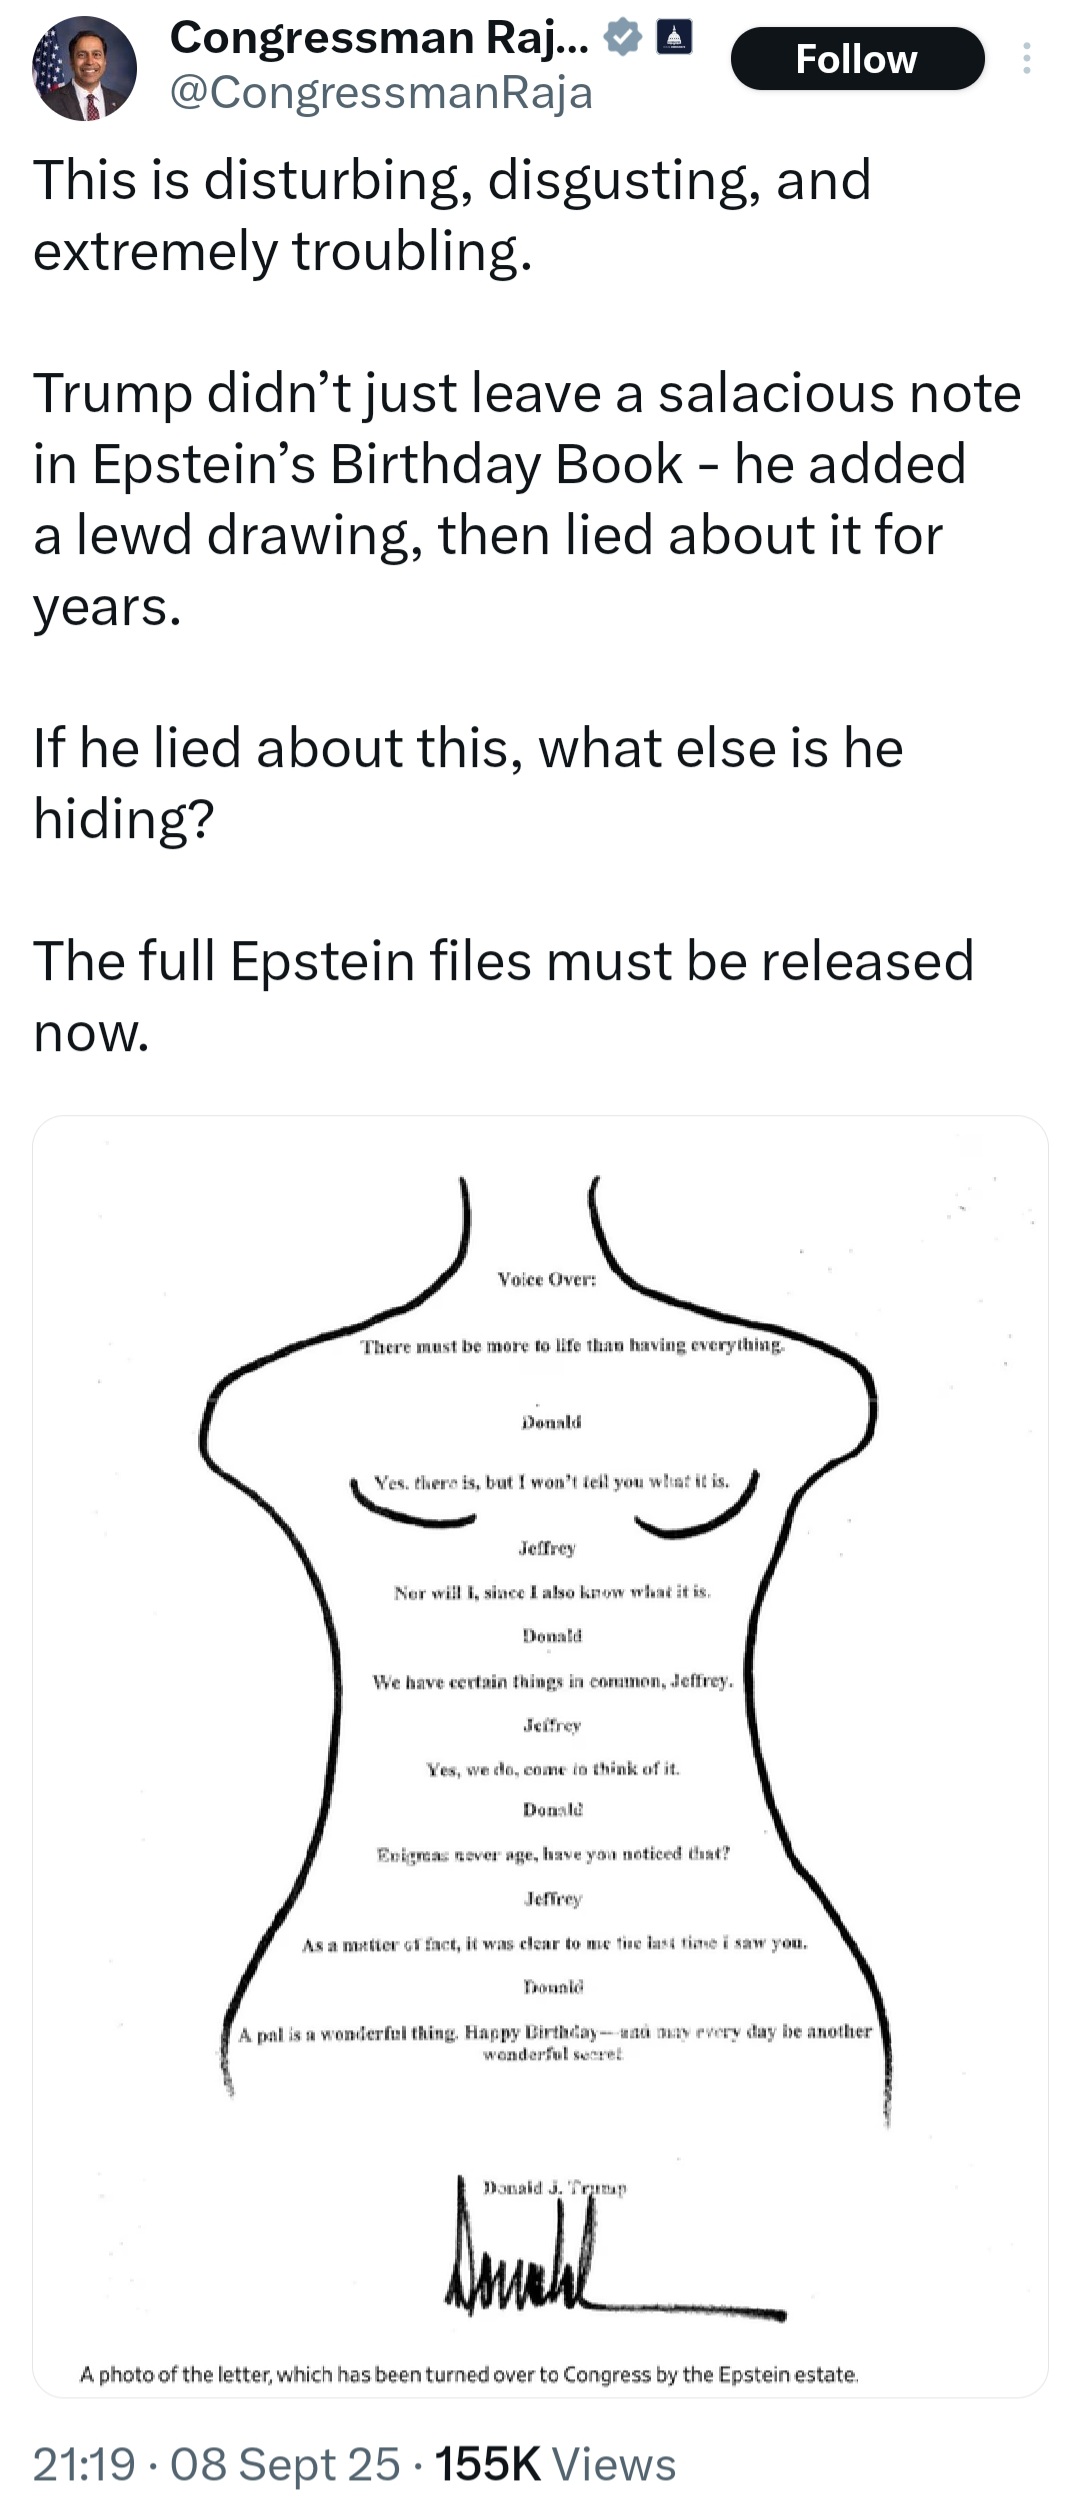Screen dimensions: 1080x2500
Task: Click the 21:19 · 08 Sept 25 timestamp
Action: coord(216,2463)
